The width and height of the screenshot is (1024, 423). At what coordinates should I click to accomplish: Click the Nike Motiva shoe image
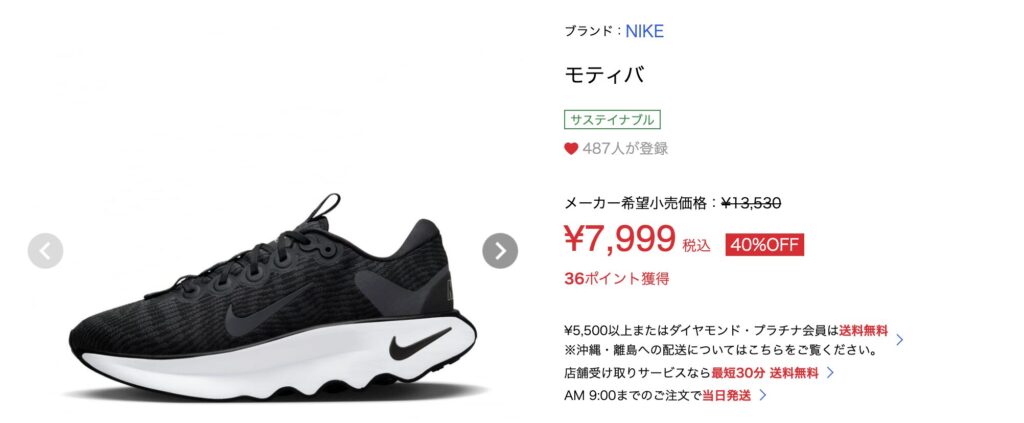272,297
